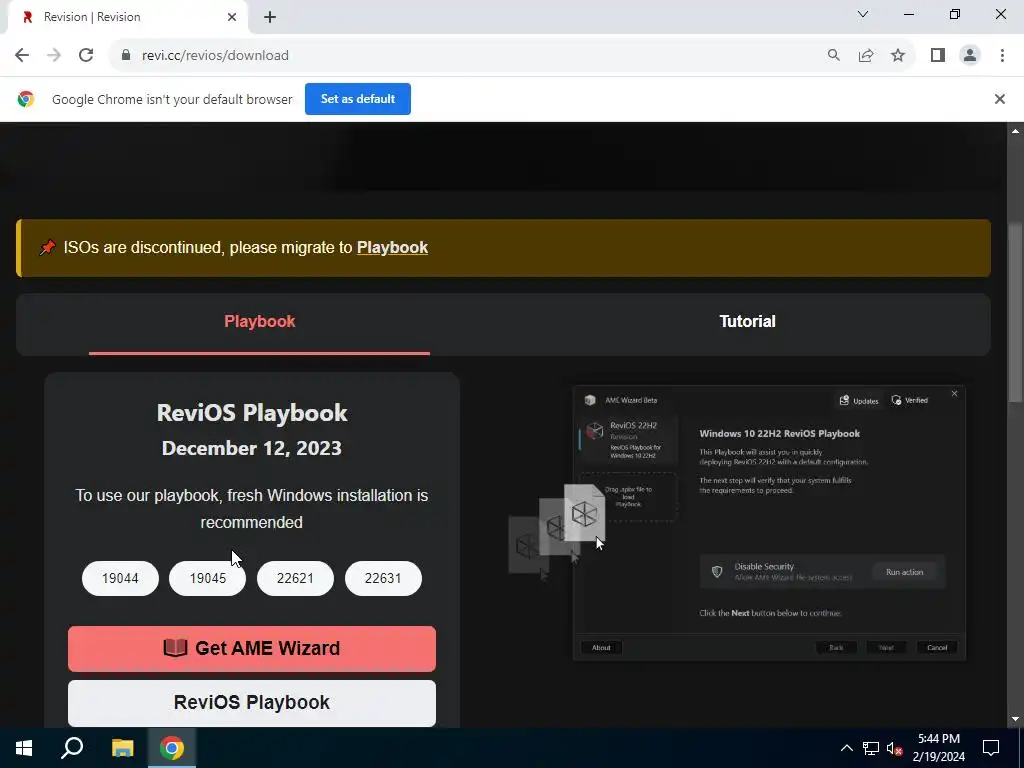Click the December 12, 2023 date text
1024x768 pixels.
[252, 449]
